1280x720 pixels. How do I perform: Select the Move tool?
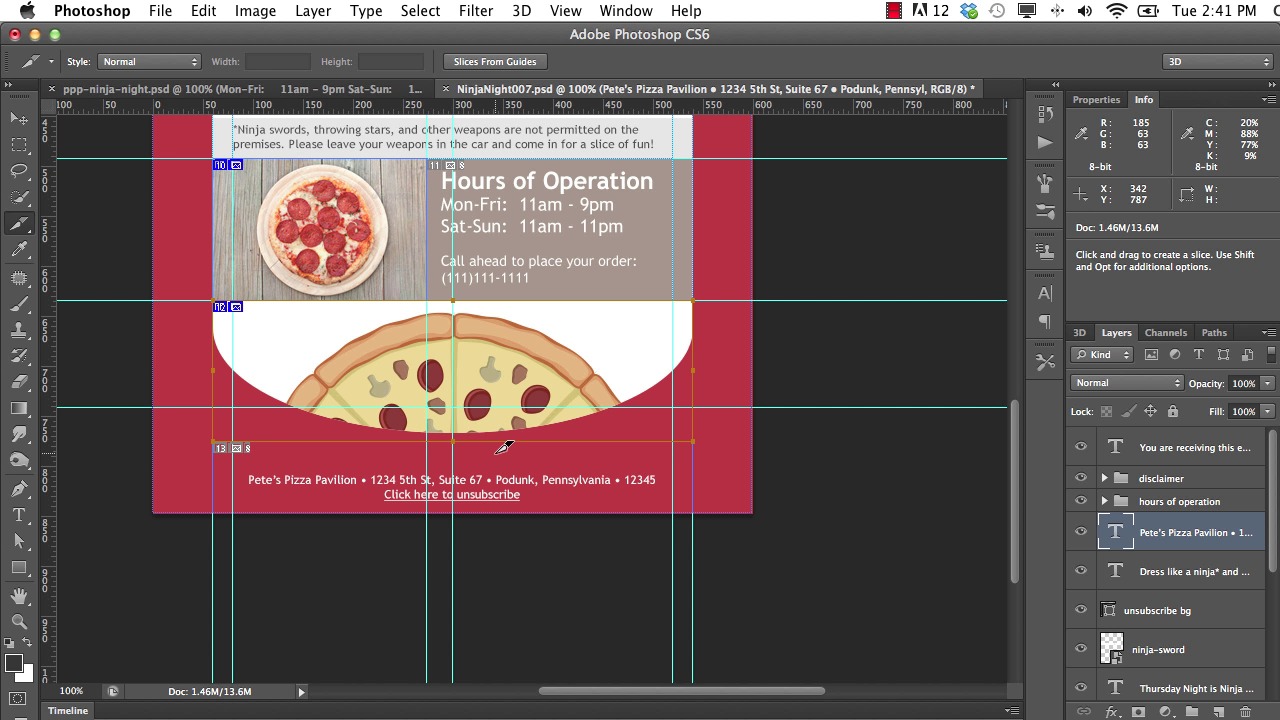(19, 118)
